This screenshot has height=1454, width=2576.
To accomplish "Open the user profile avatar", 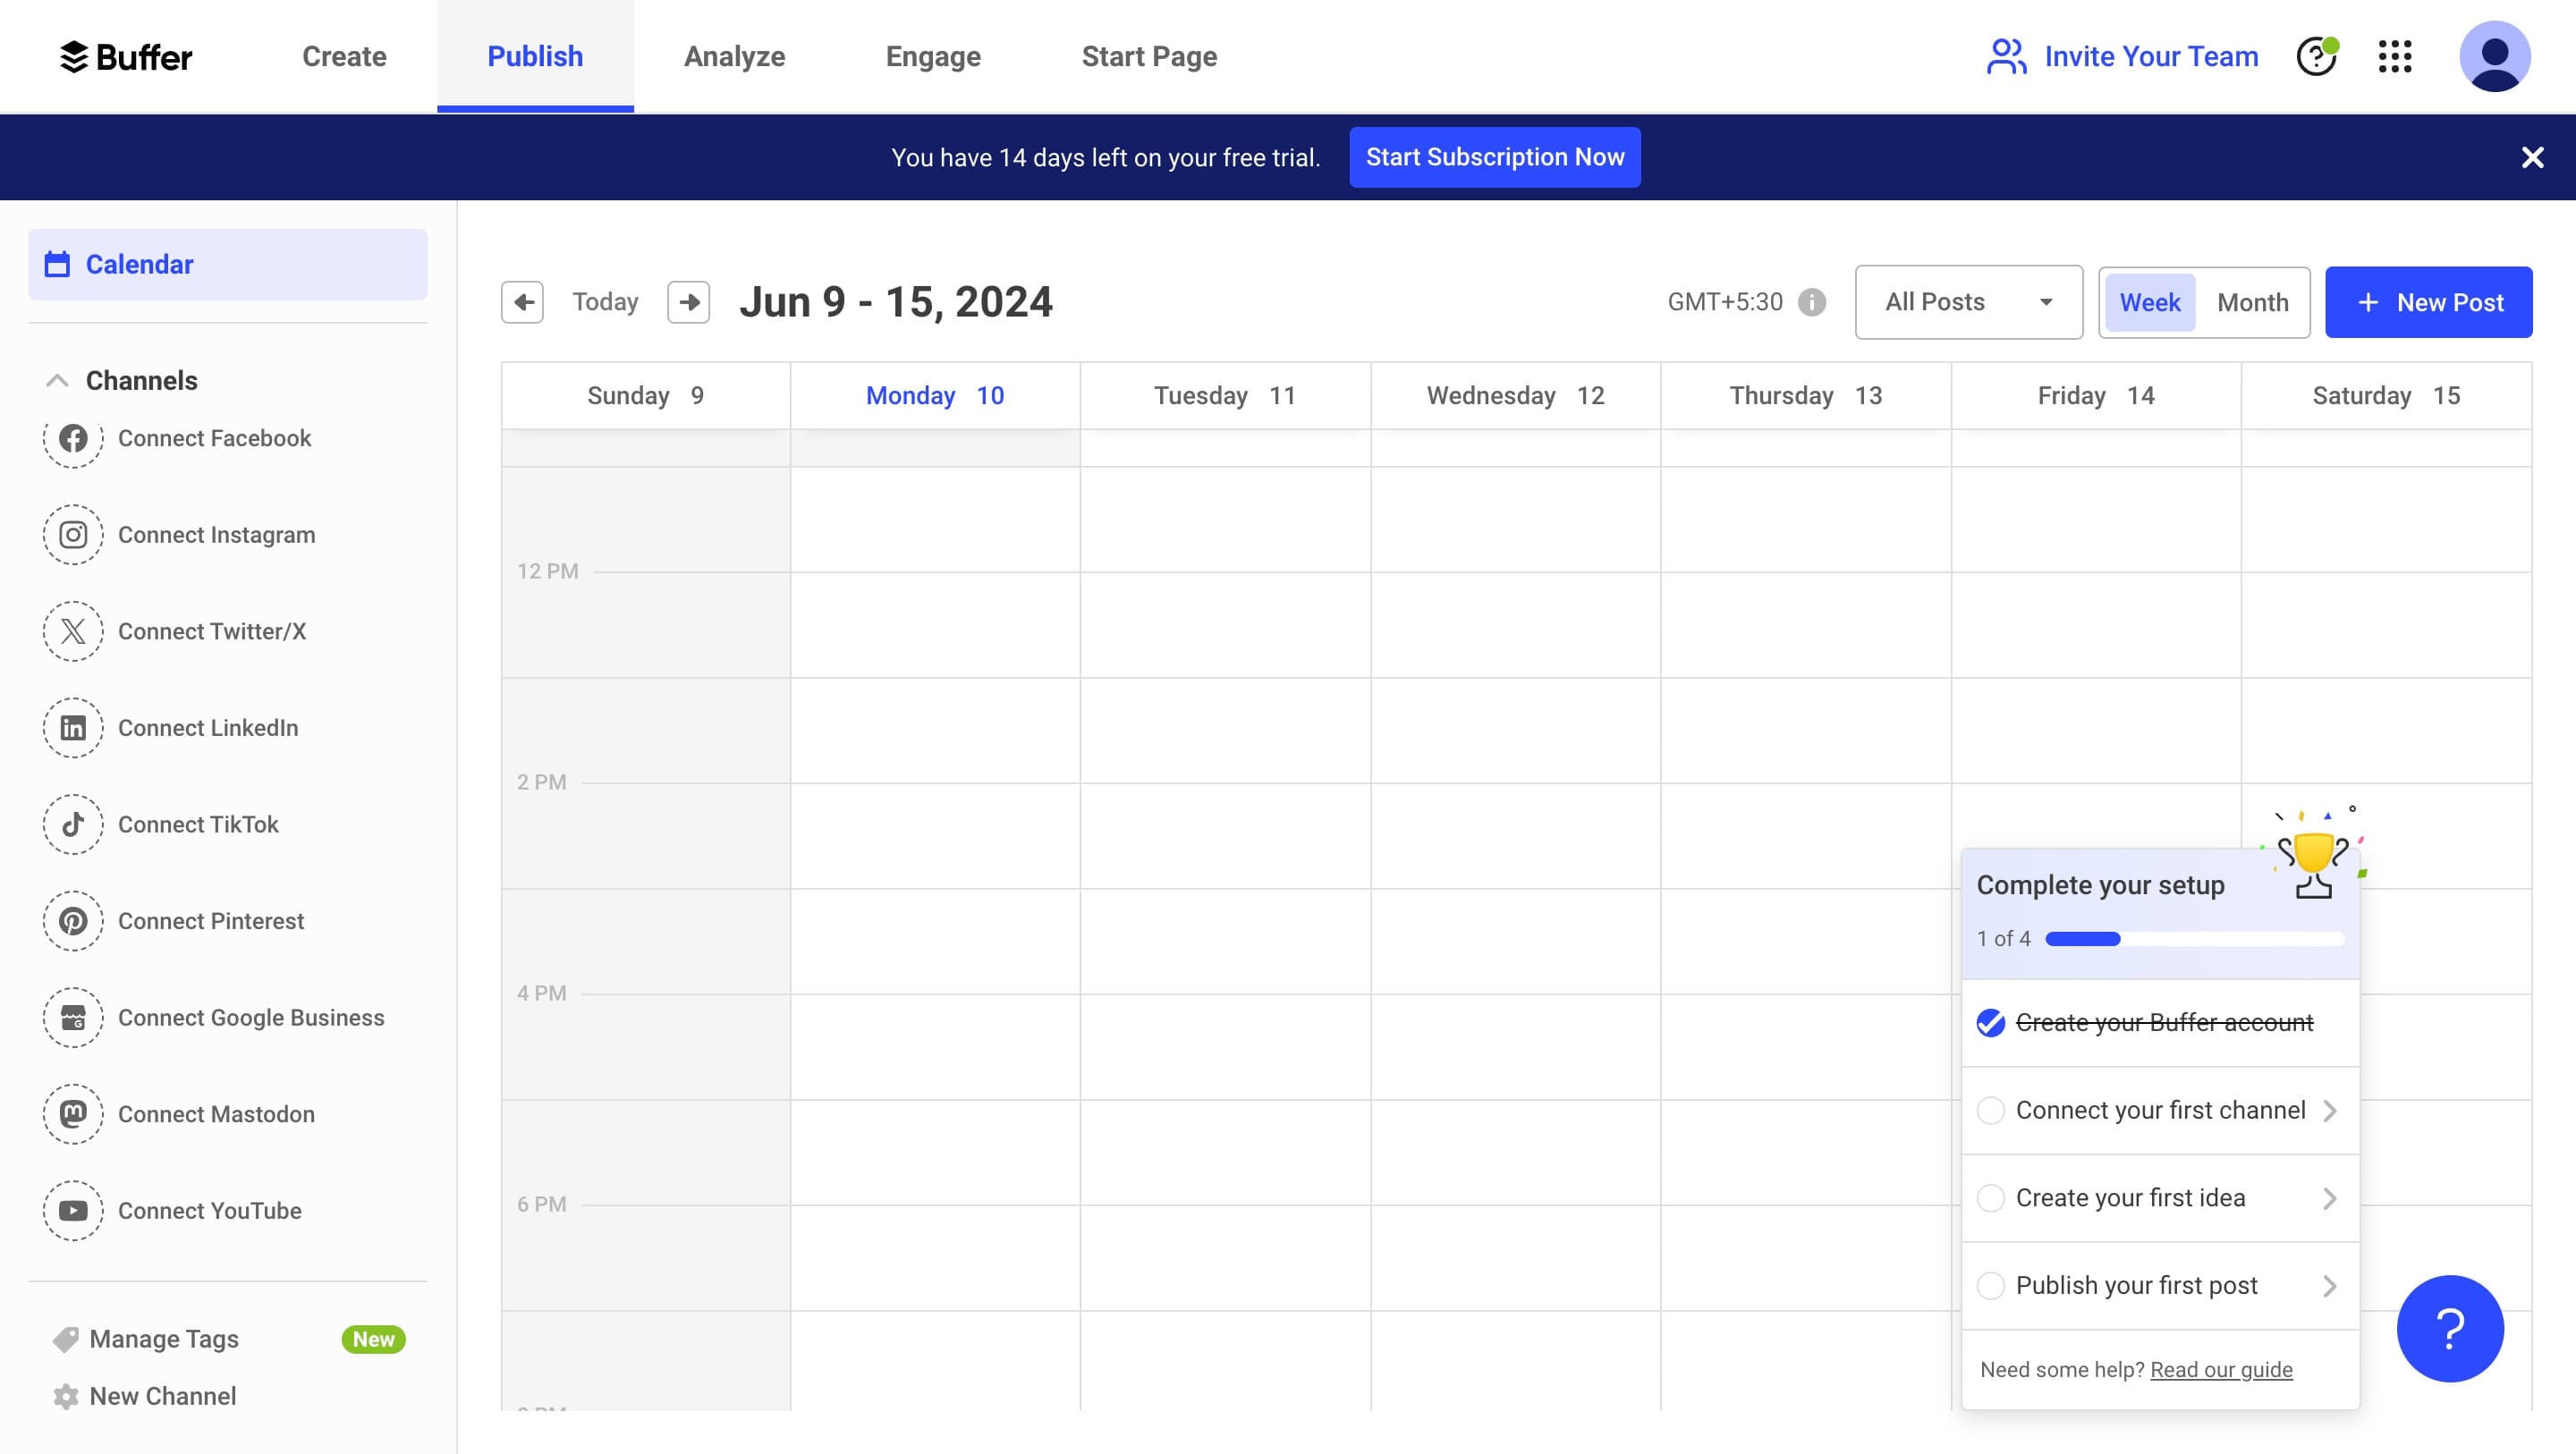I will (2494, 56).
